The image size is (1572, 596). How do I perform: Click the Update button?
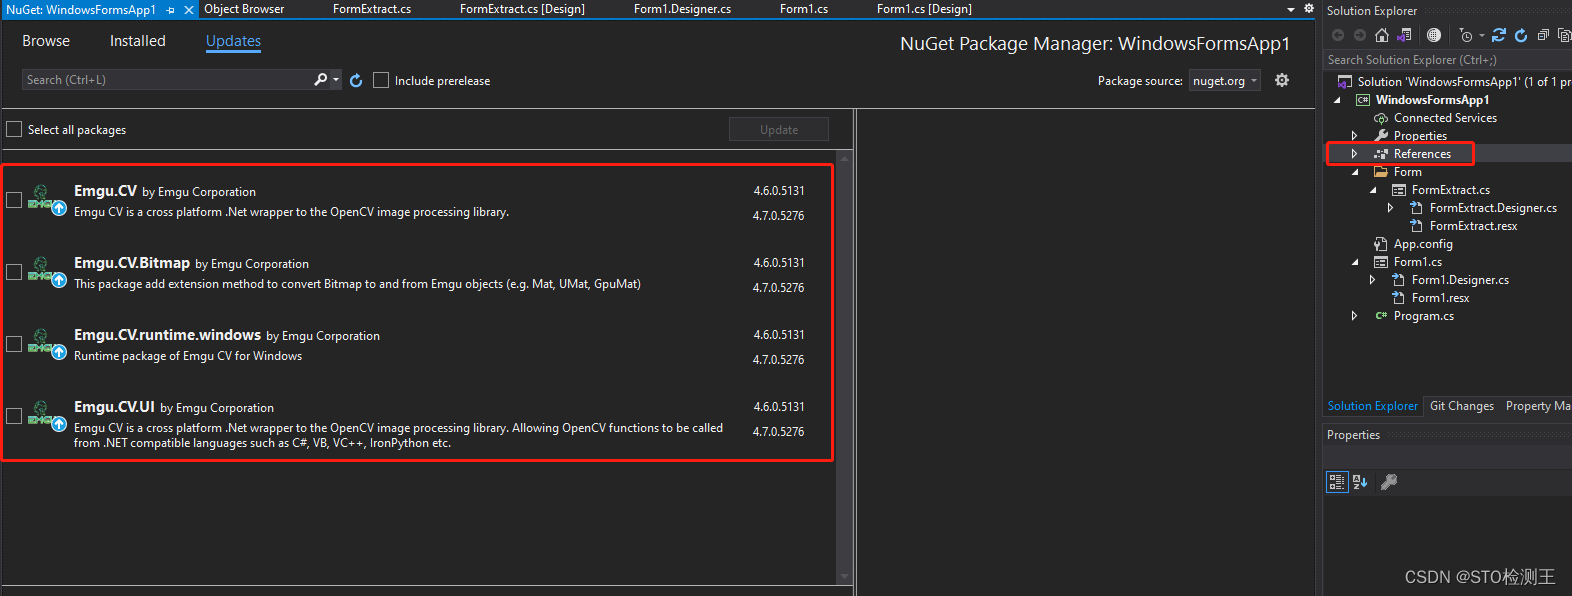tap(779, 129)
